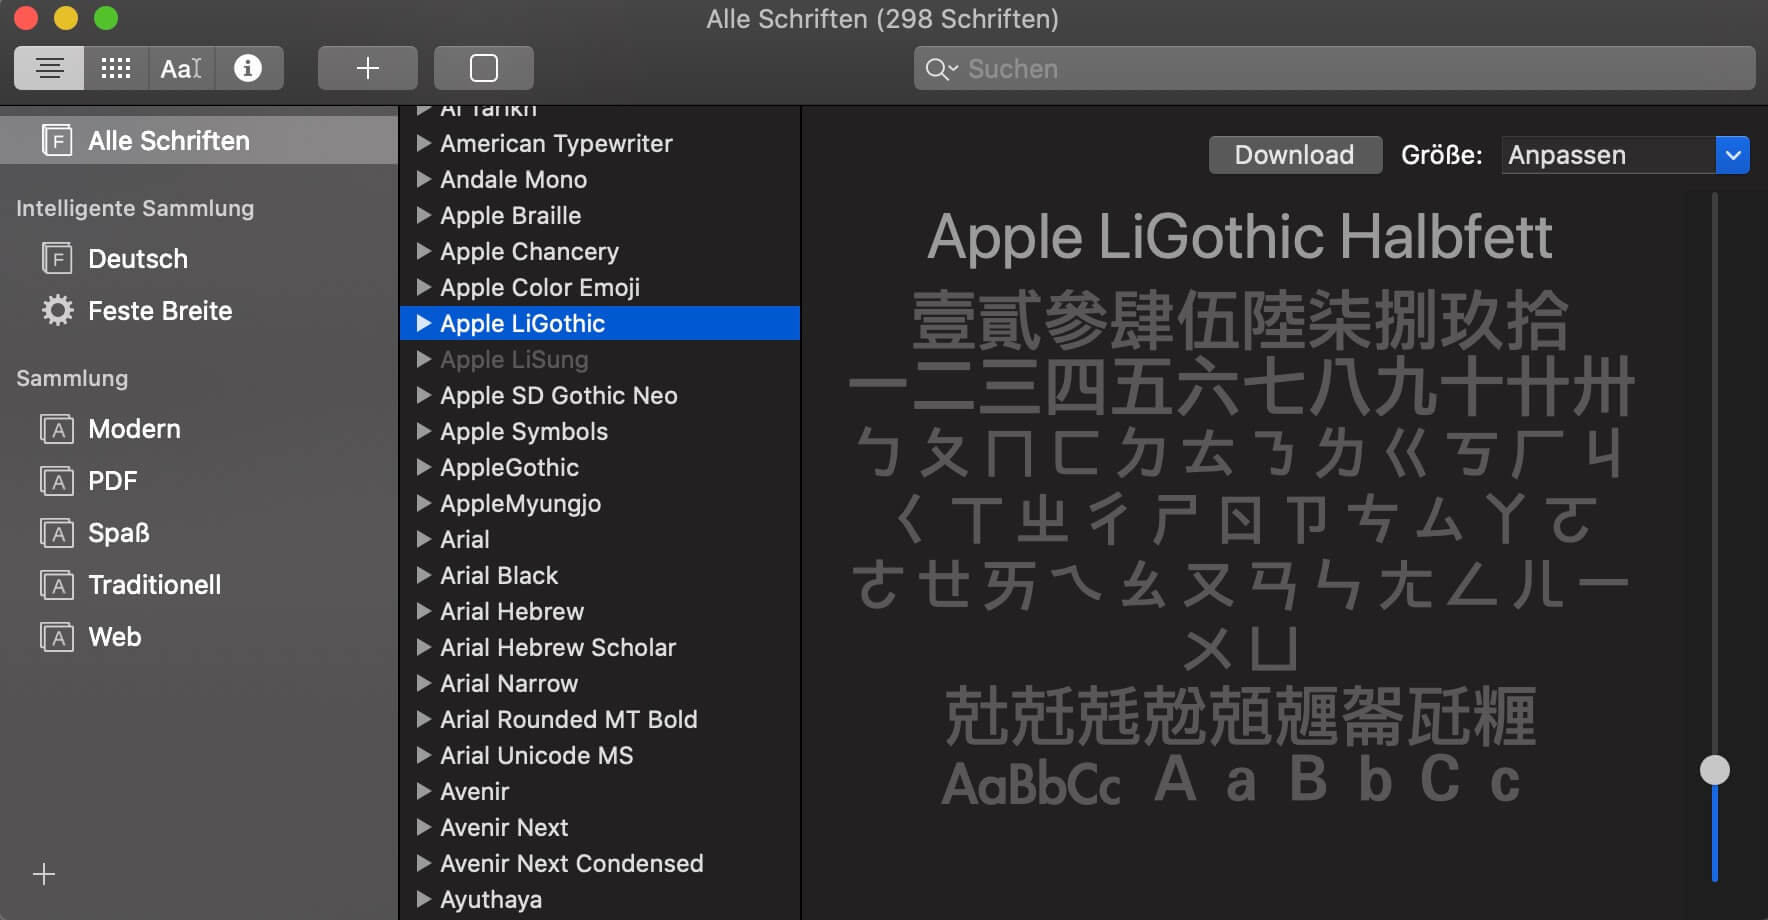Add a new collection with sidebar plus

[x=44, y=874]
